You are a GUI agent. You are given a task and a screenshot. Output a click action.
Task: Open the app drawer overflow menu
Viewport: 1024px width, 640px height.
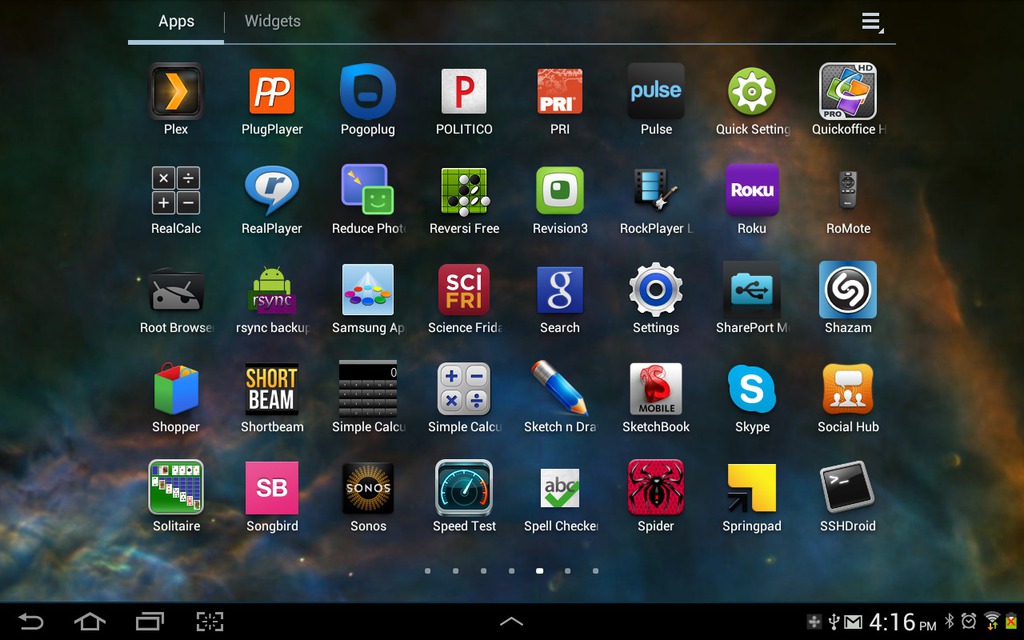pos(871,22)
